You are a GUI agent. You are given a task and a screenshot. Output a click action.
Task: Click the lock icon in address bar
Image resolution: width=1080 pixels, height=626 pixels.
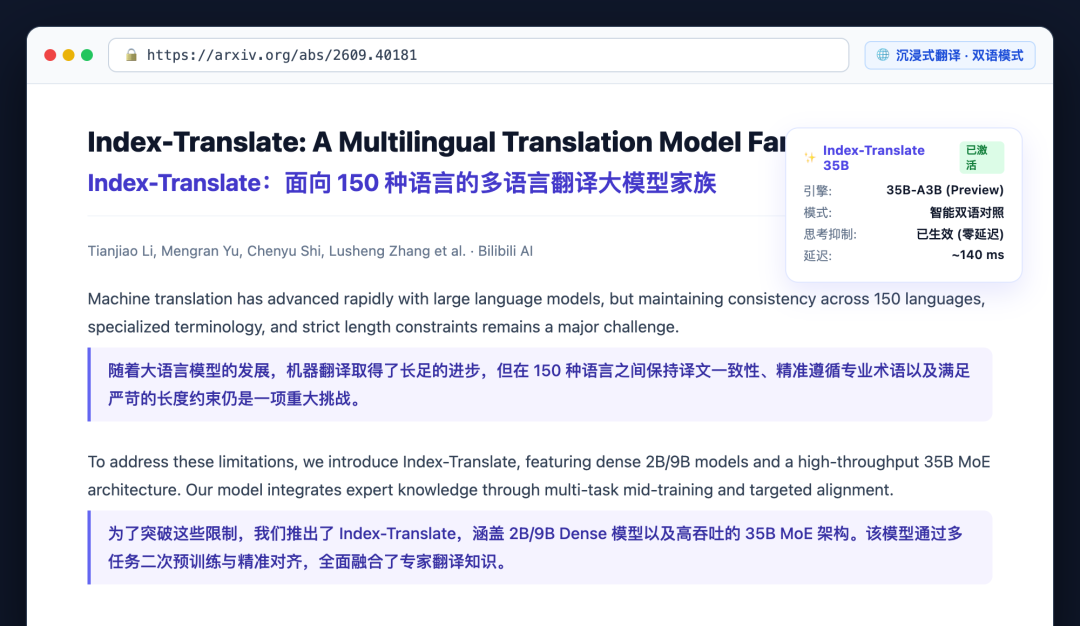(x=131, y=55)
